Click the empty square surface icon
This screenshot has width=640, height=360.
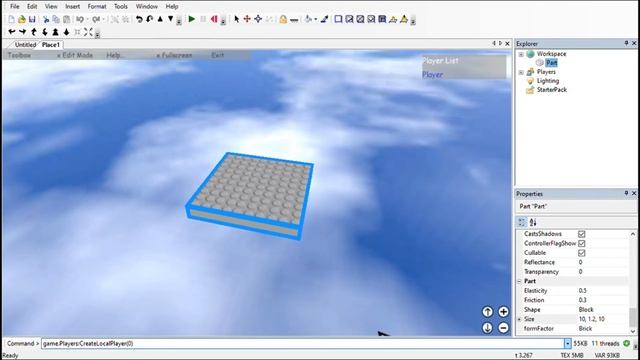338,19
